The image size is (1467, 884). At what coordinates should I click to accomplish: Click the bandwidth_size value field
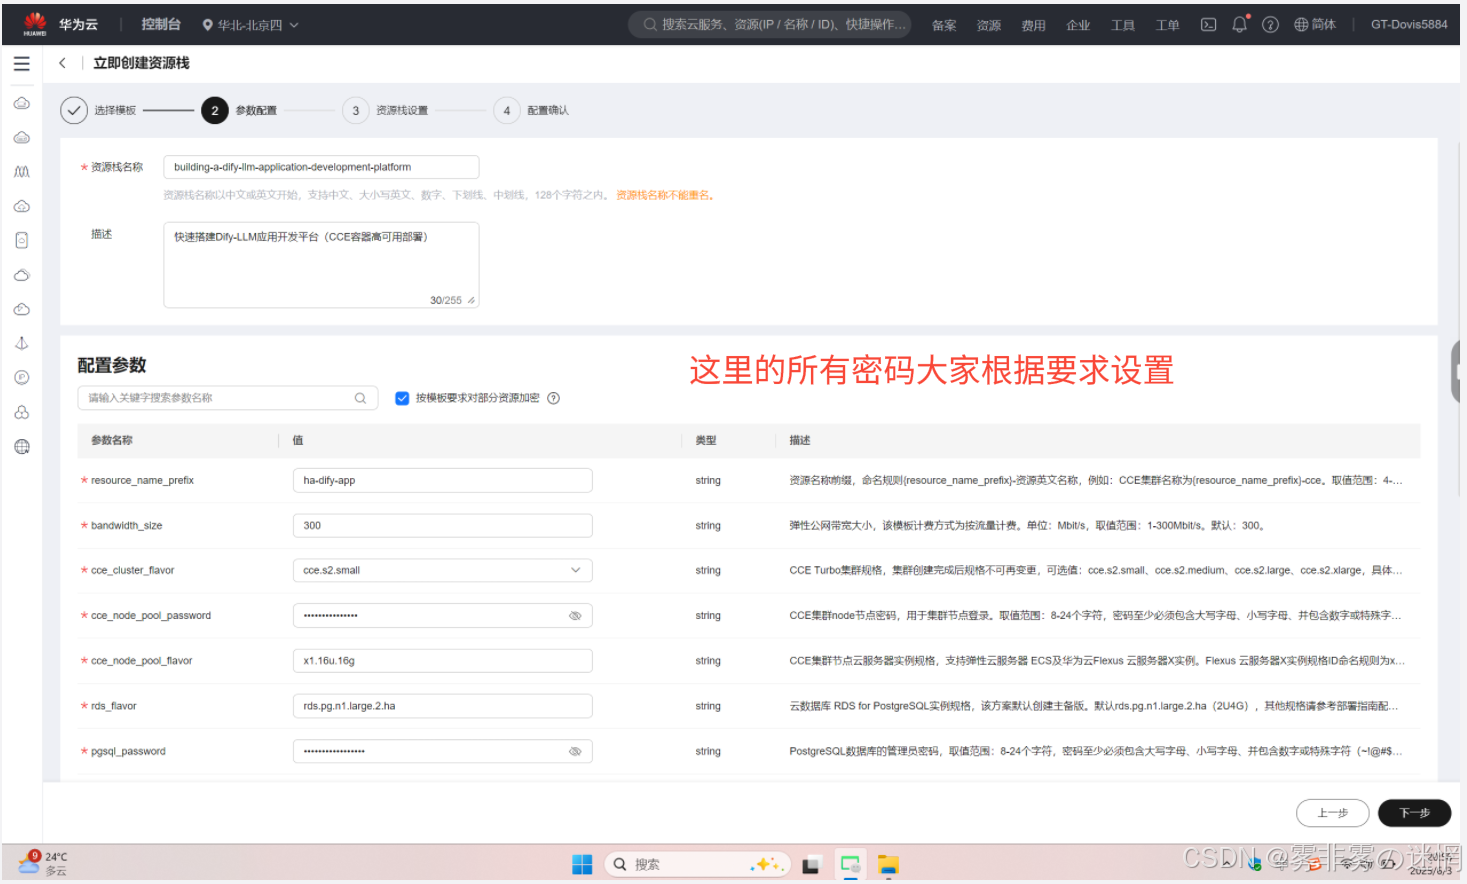[x=442, y=525]
